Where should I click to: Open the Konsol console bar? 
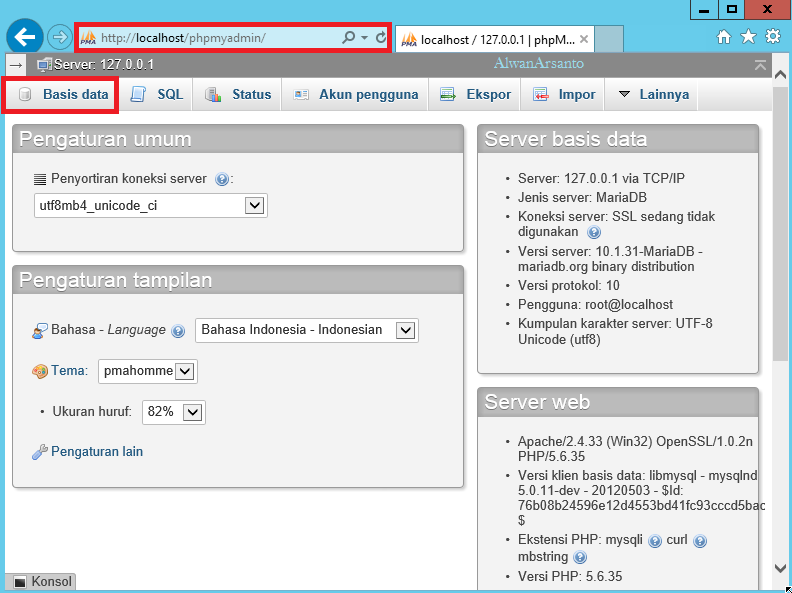[x=42, y=581]
